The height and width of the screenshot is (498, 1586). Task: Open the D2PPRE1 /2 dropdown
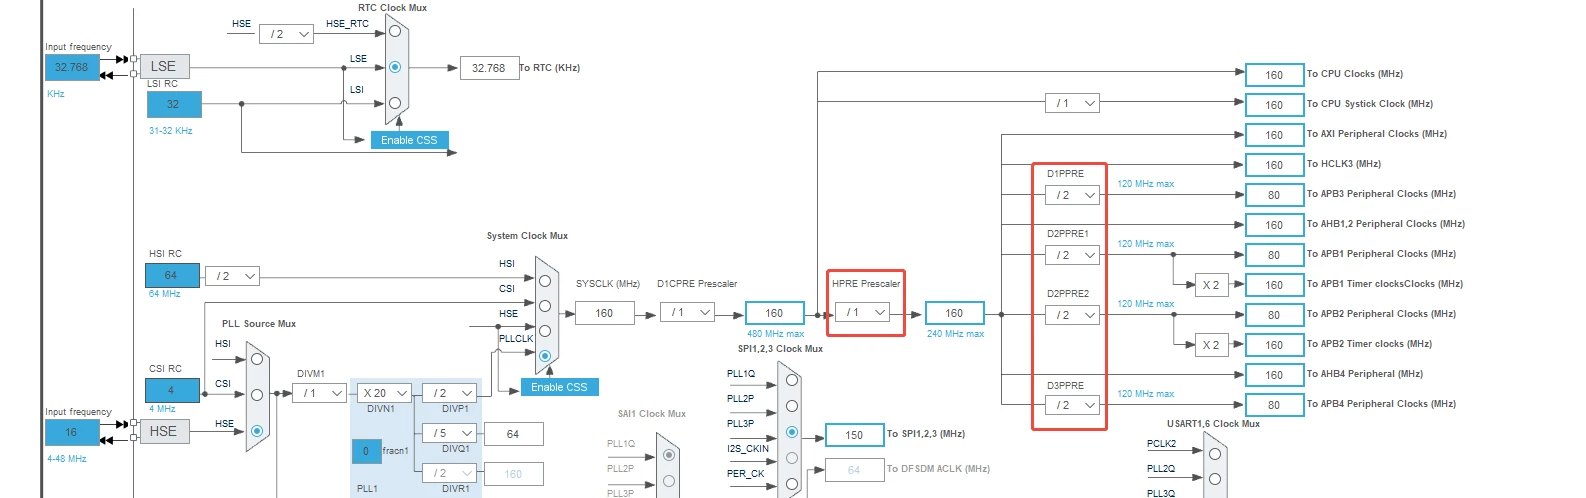click(x=1073, y=255)
